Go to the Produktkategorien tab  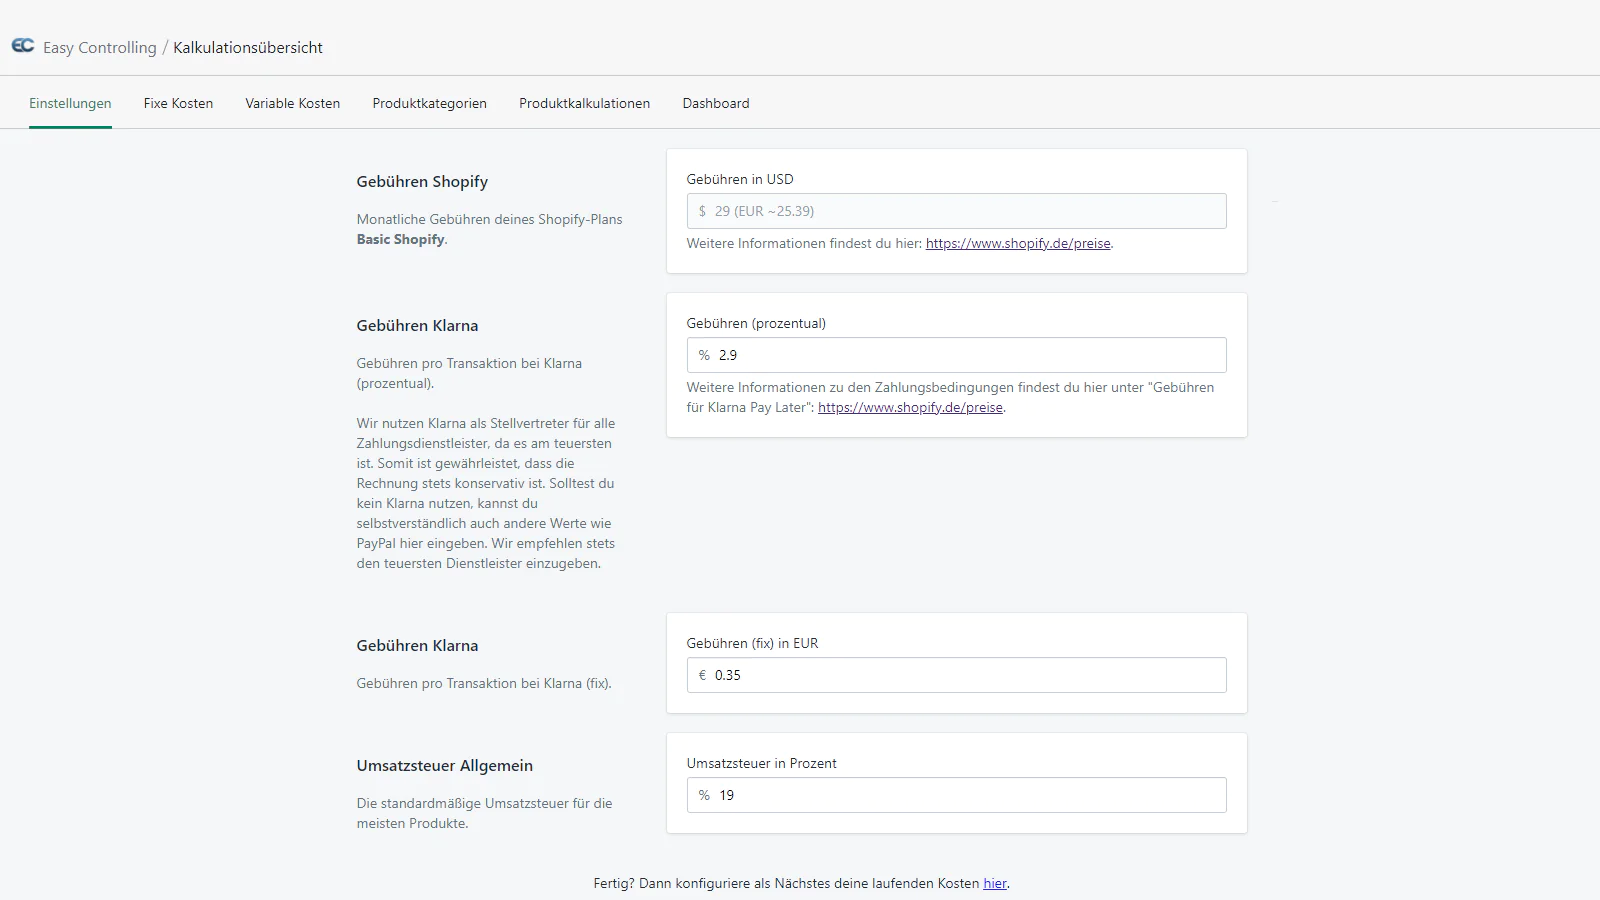point(429,103)
